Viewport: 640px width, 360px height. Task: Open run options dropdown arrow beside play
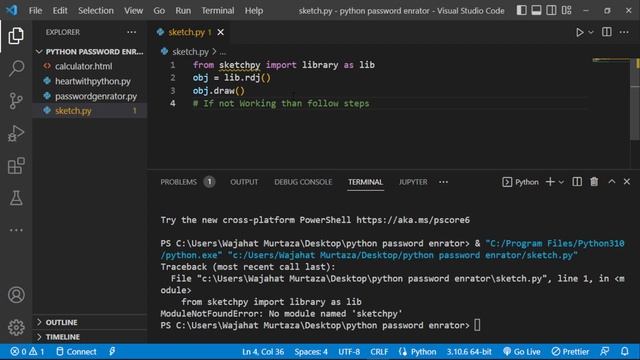coord(591,32)
